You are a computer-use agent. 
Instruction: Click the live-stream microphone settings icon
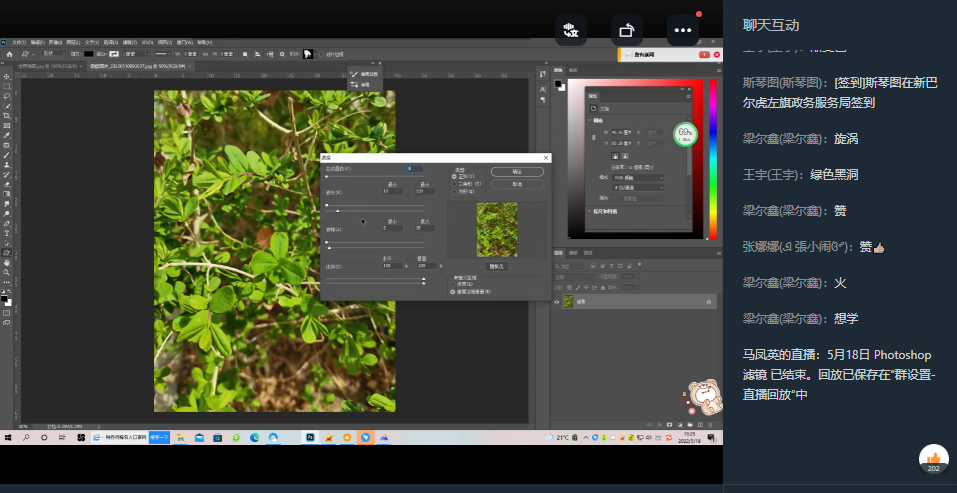coord(571,30)
